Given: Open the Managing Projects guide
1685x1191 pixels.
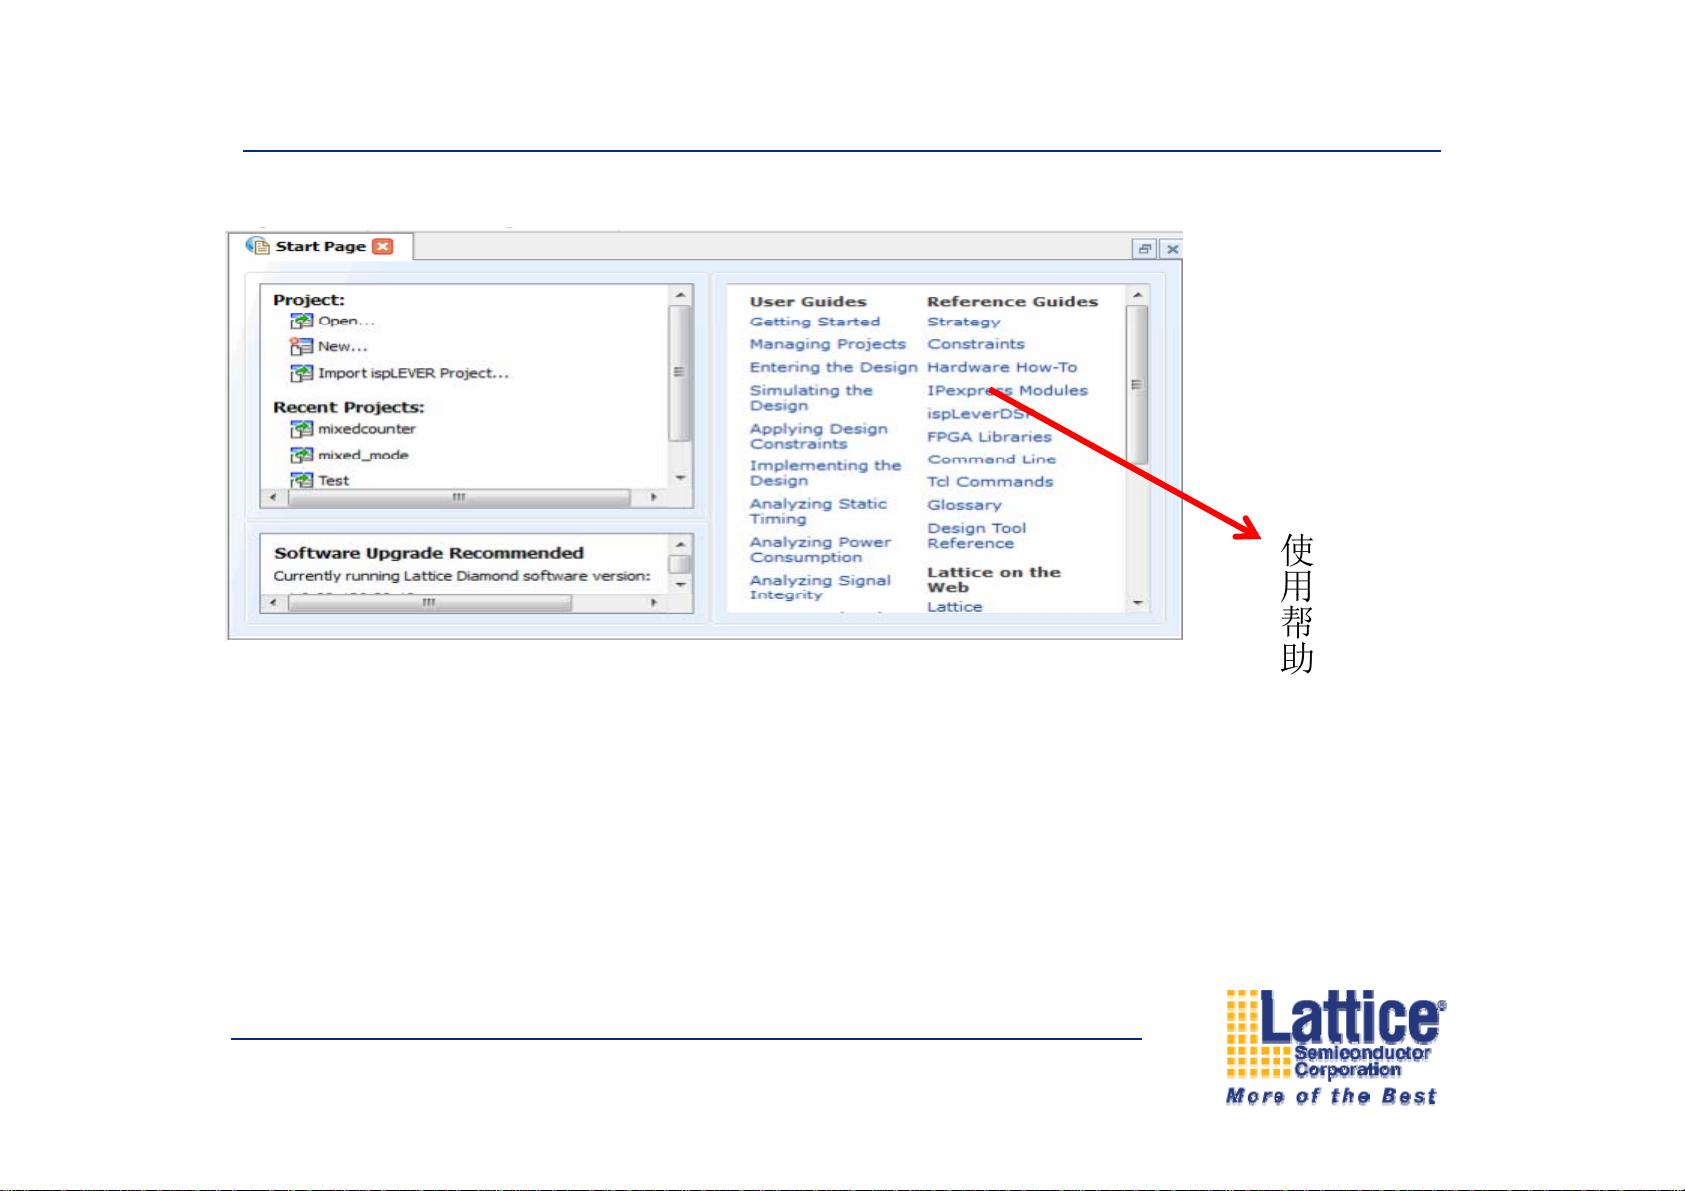Looking at the screenshot, I should point(827,344).
